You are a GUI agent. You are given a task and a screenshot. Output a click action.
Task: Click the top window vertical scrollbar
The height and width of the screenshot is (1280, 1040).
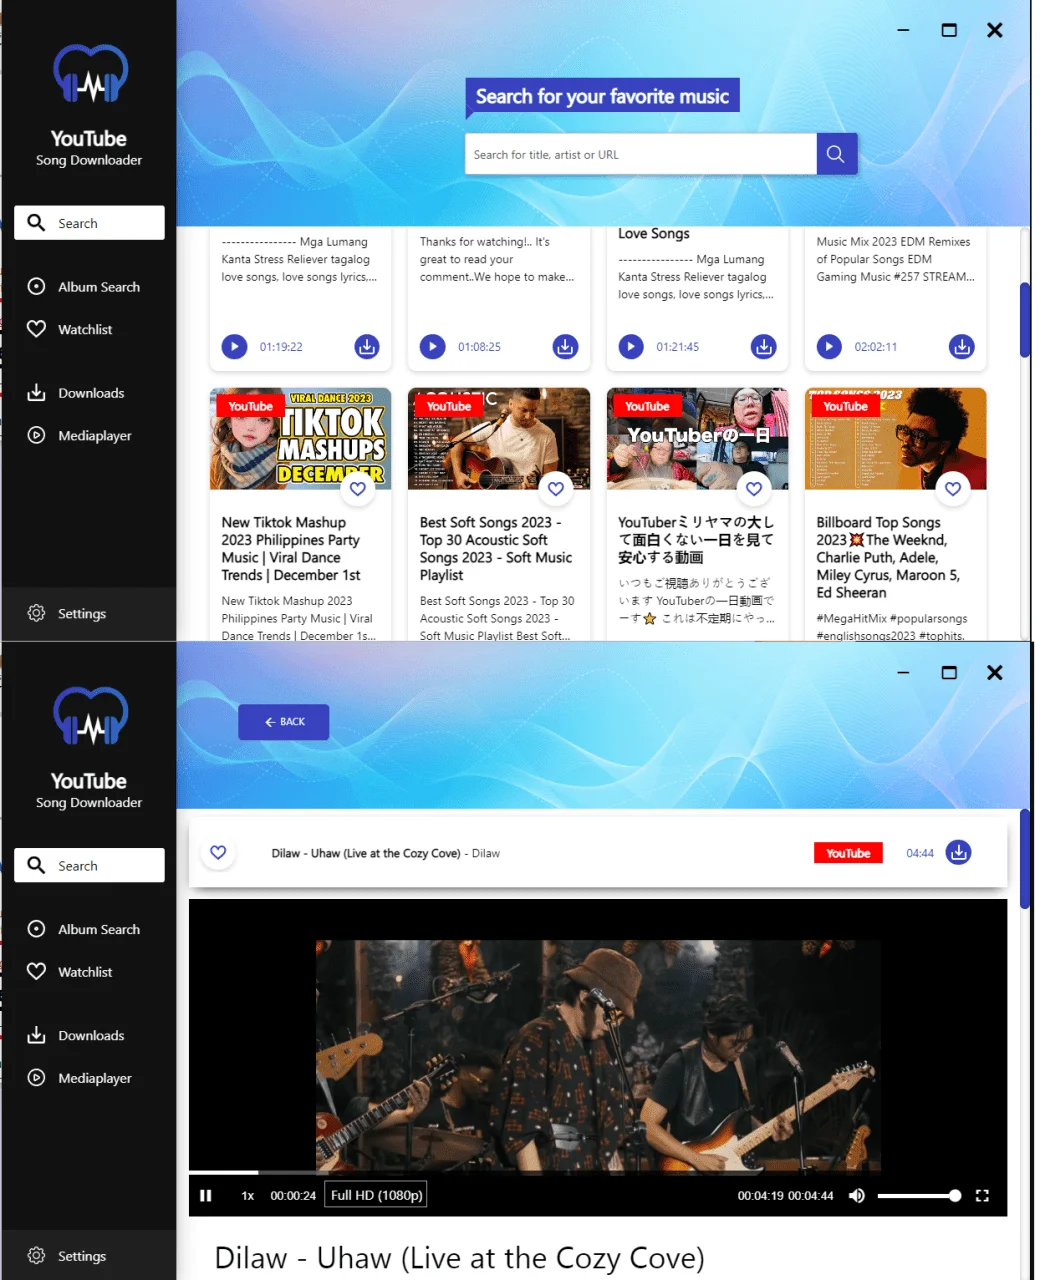click(1024, 320)
